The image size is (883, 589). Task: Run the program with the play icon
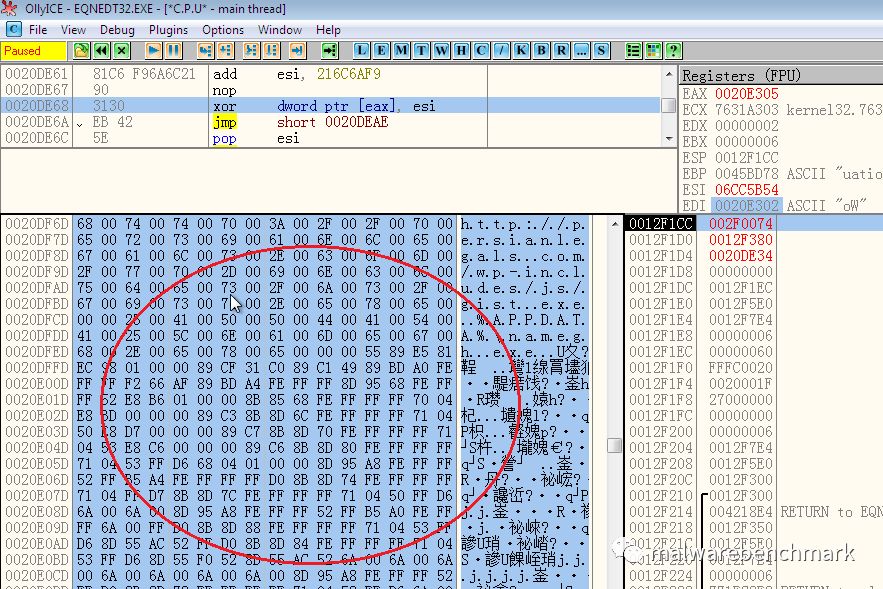(153, 50)
